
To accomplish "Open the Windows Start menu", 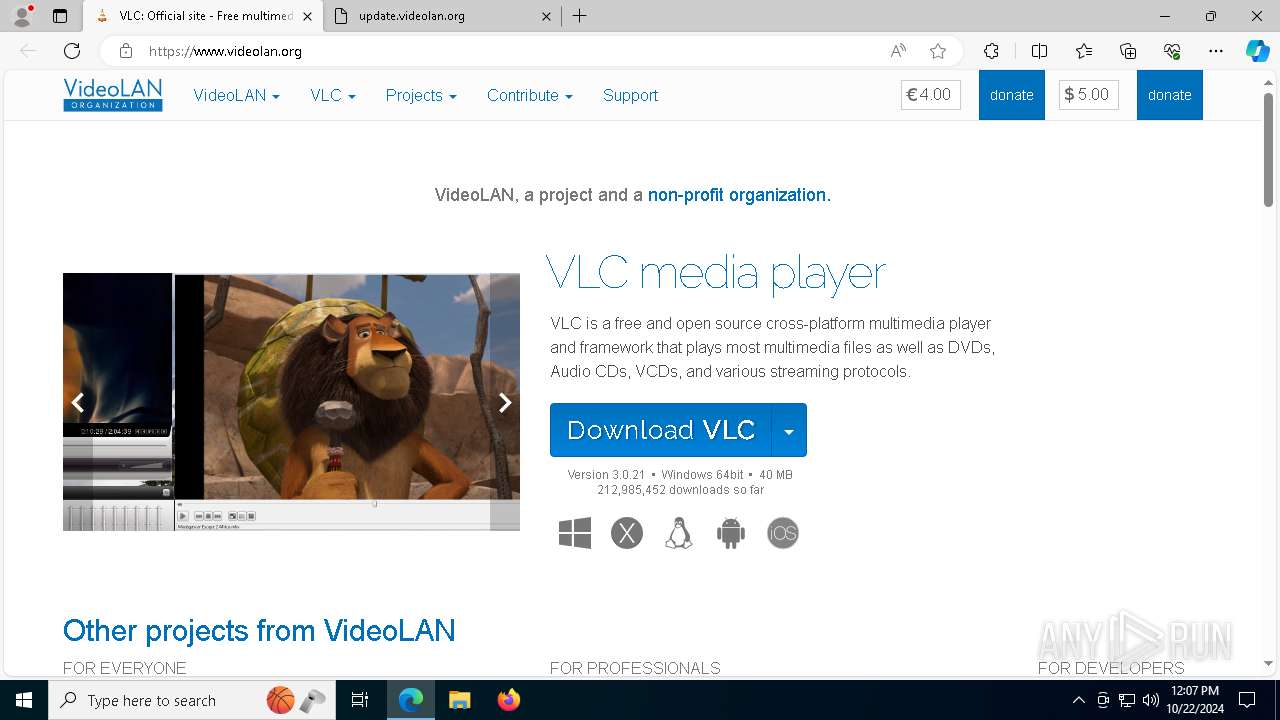I will click(x=24, y=700).
